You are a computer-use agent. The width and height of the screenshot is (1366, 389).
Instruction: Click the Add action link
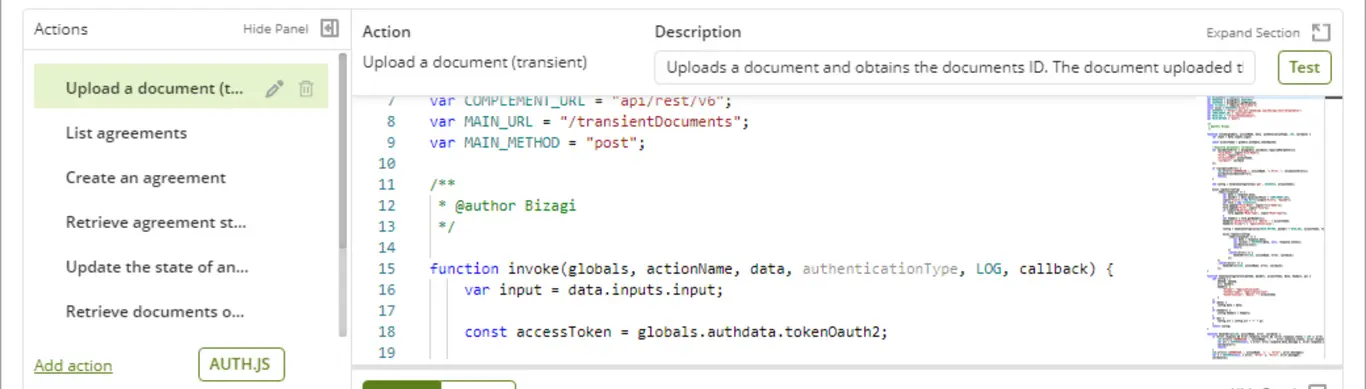(73, 366)
